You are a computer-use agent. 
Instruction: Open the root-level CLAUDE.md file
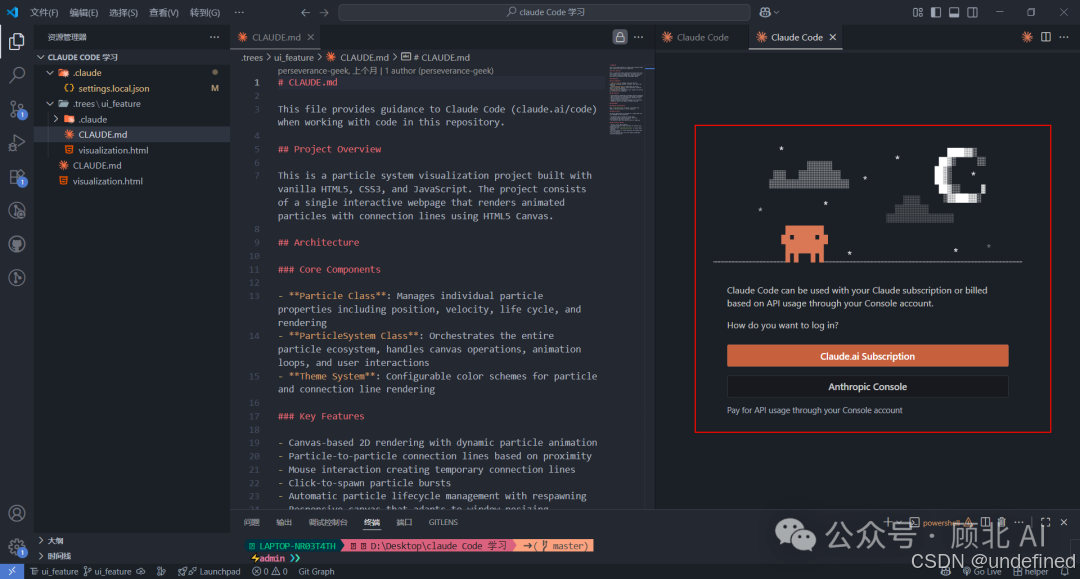coord(132,165)
